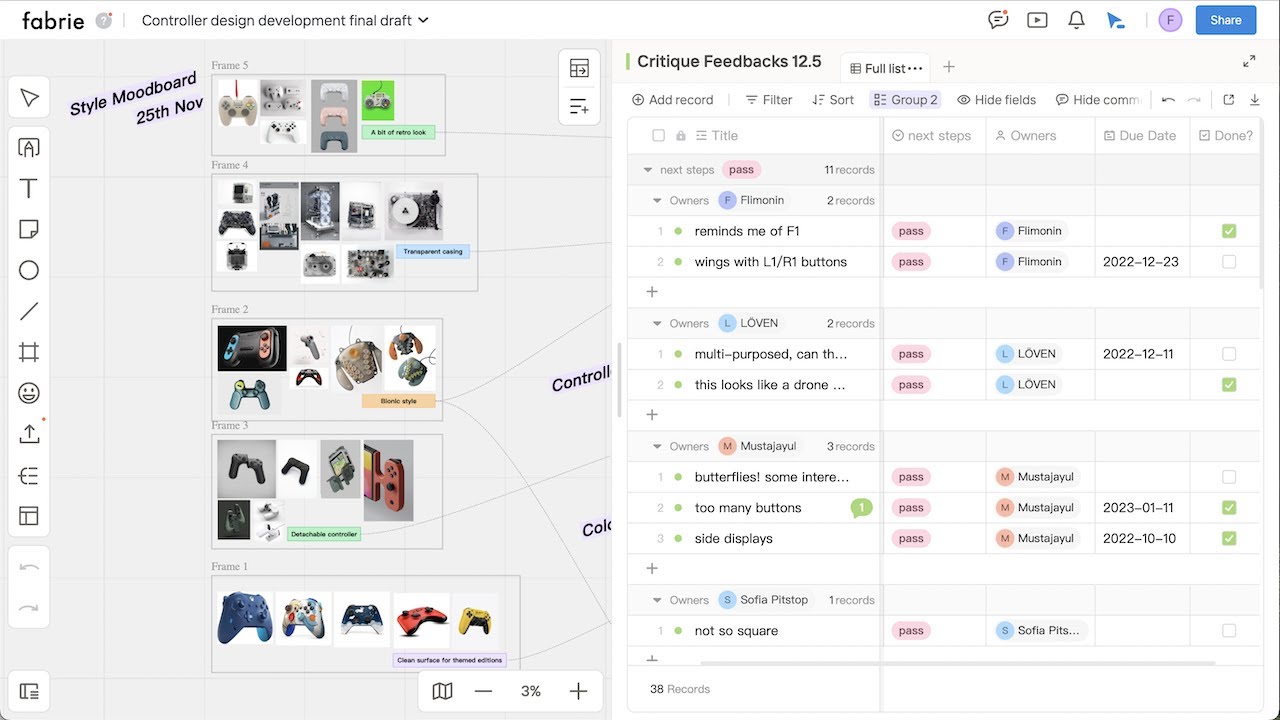Uncheck Done for side displays

1229,539
